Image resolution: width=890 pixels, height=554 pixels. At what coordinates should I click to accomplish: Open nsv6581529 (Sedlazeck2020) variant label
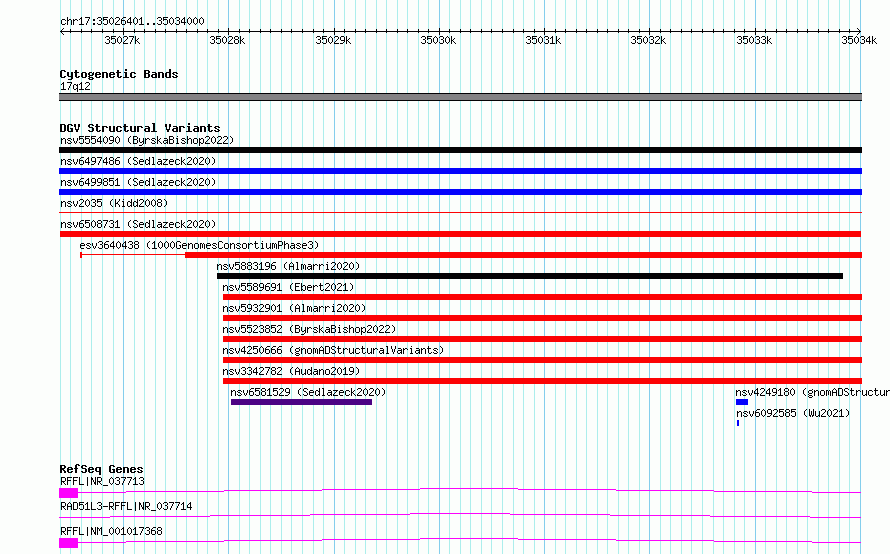tap(308, 392)
